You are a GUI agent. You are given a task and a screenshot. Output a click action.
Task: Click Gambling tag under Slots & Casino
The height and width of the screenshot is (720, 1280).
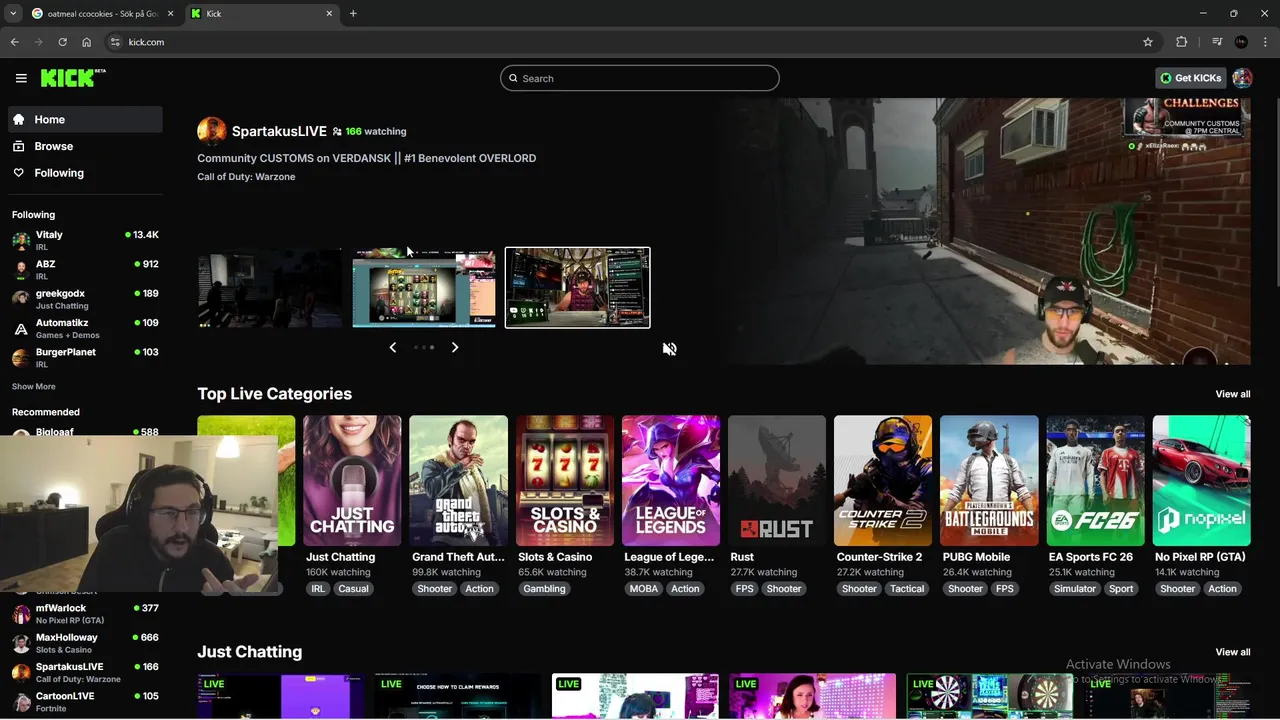544,589
